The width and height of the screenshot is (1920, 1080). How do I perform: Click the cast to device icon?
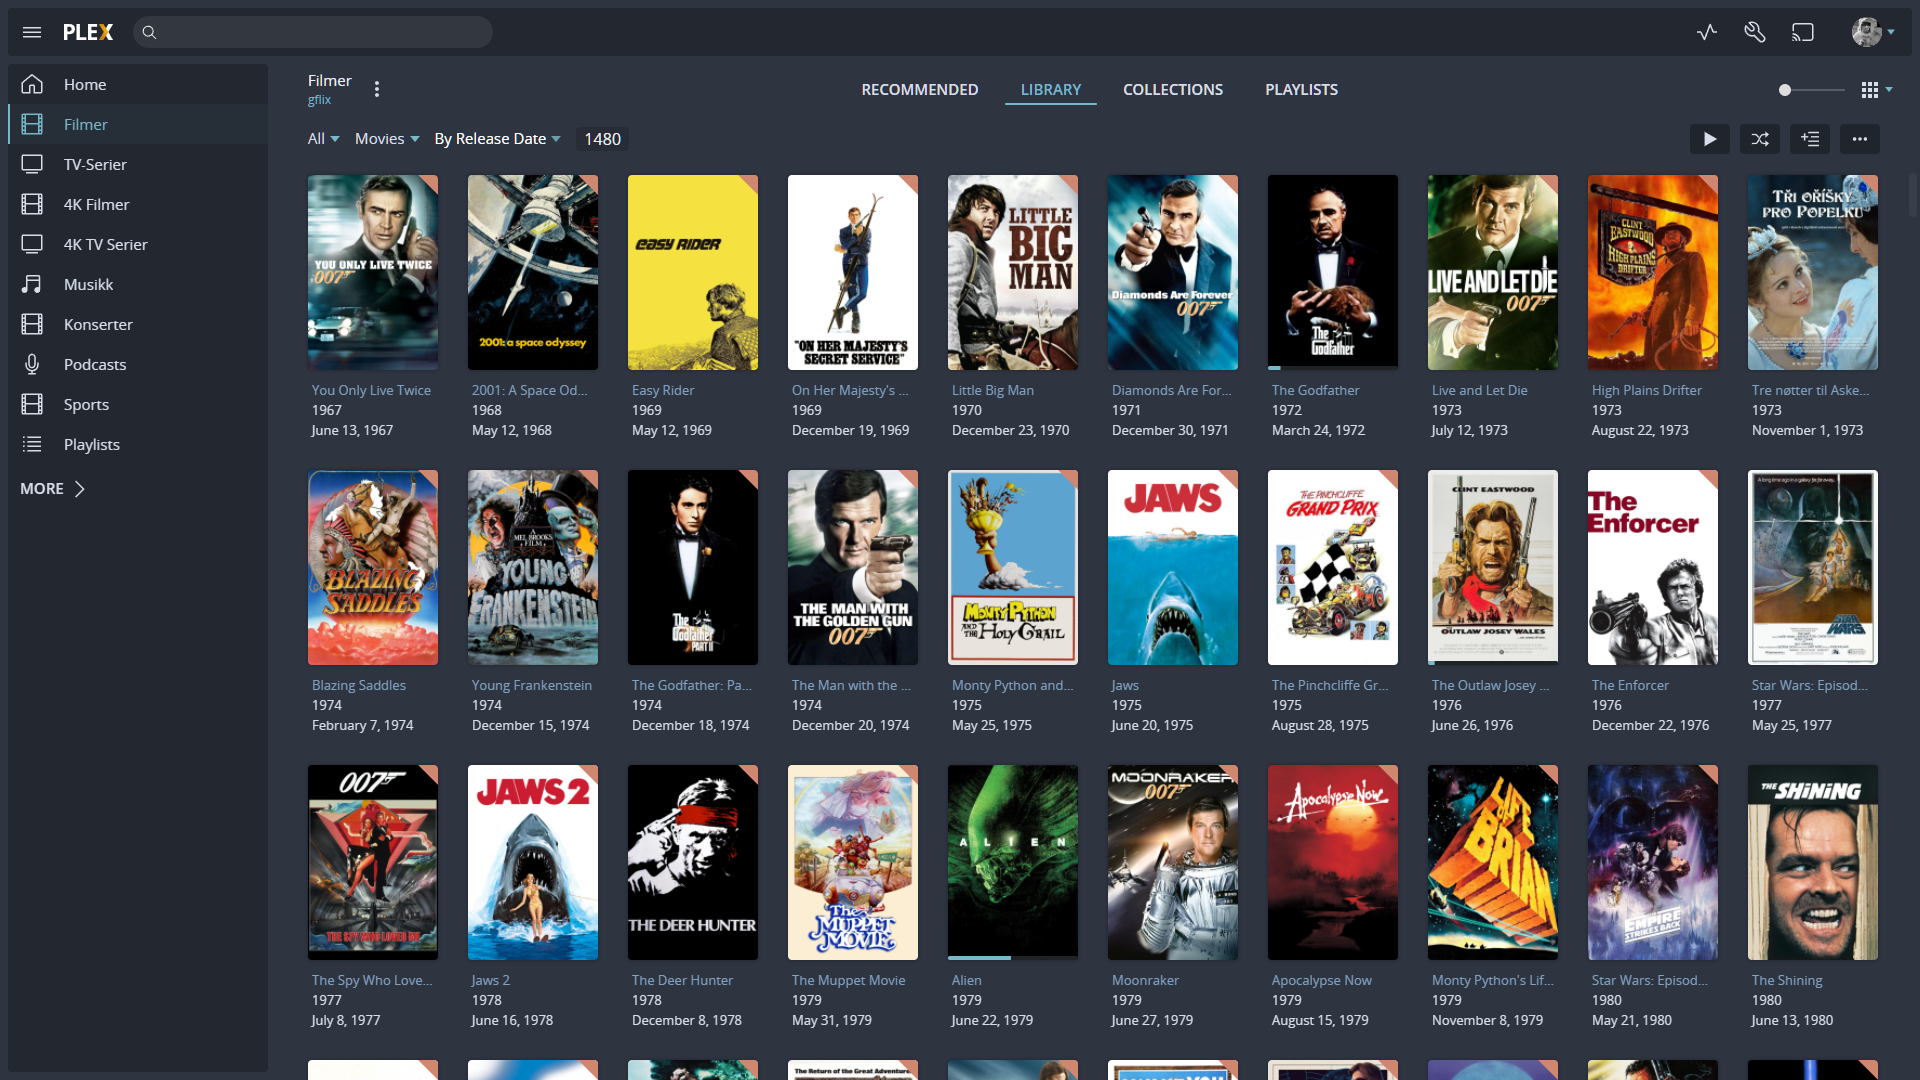point(1803,32)
